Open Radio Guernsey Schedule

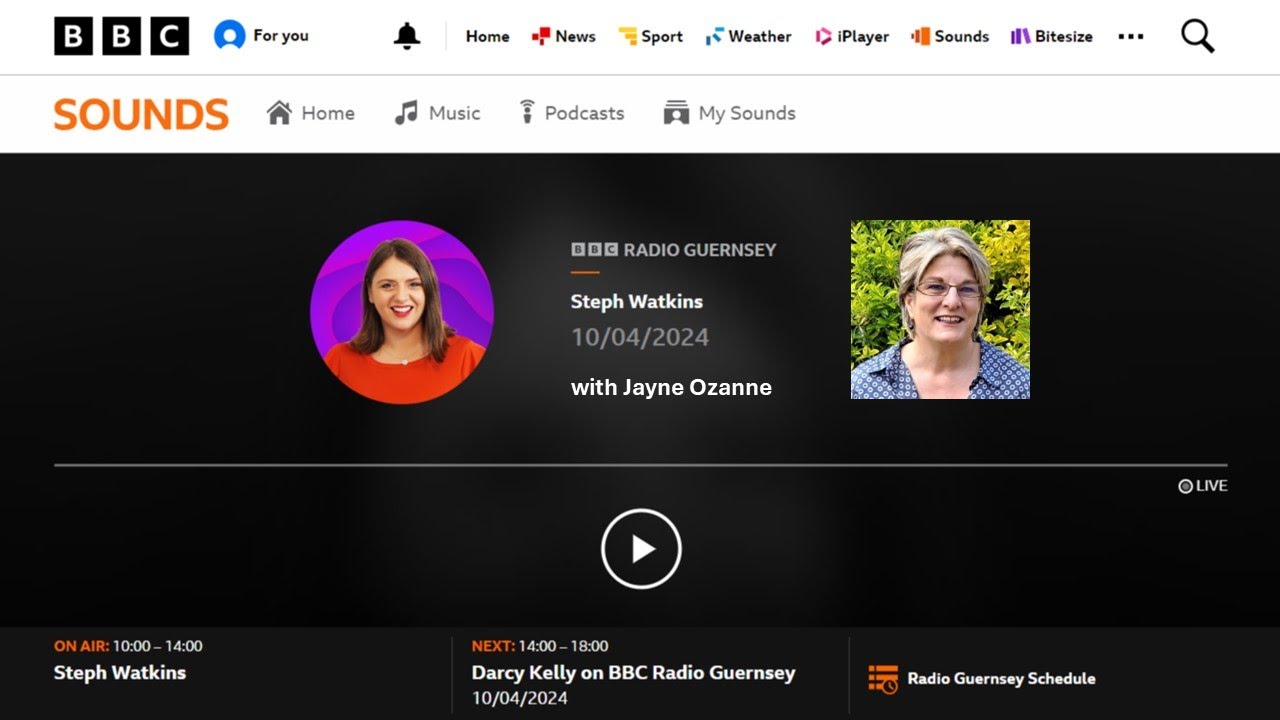coord(1001,679)
